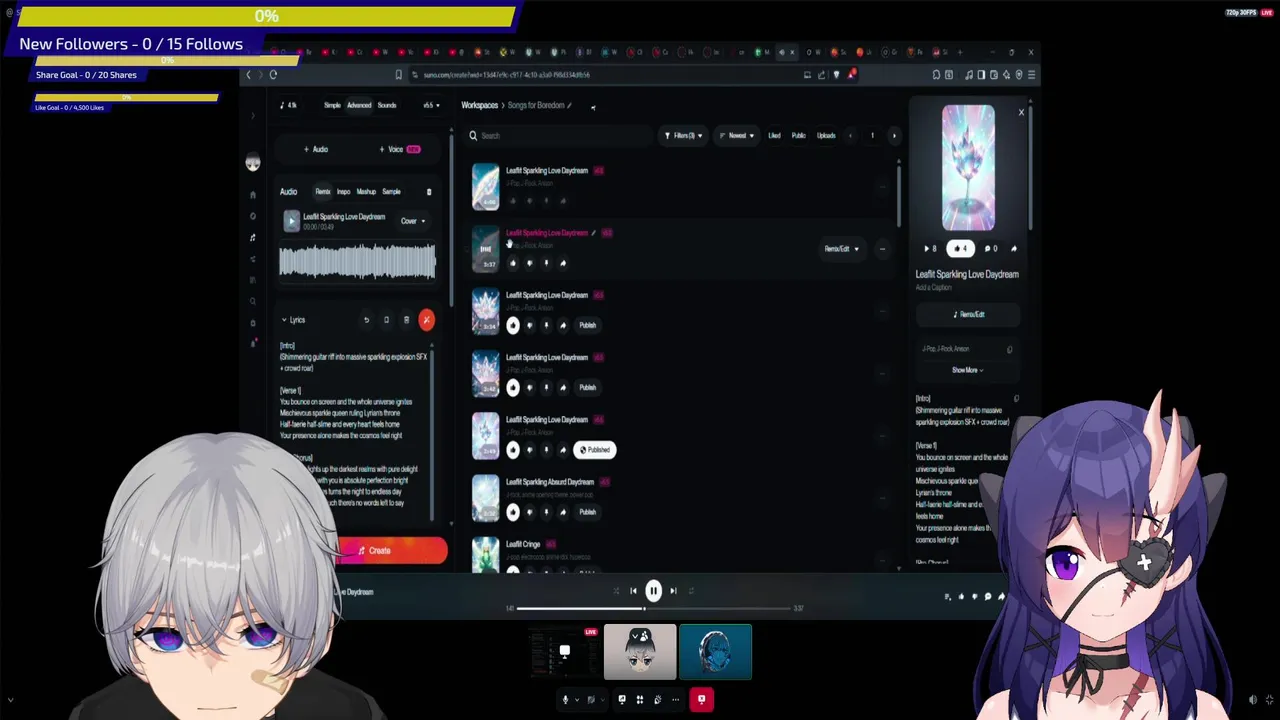This screenshot has width=1280, height=720.
Task: Pause the currently playing song
Action: pos(653,591)
